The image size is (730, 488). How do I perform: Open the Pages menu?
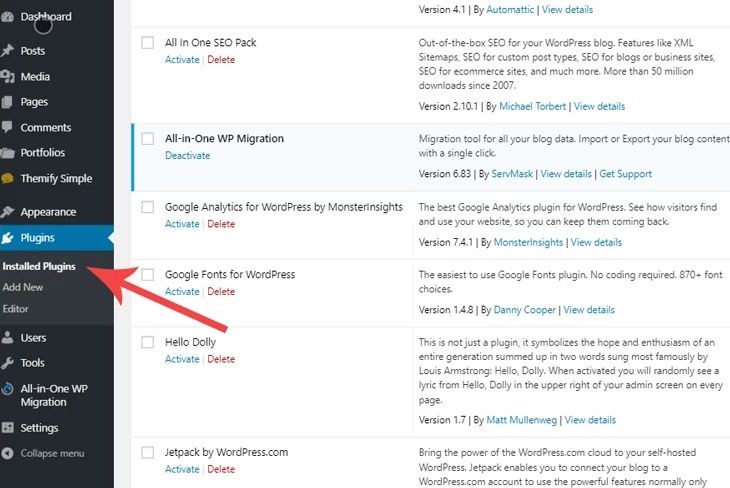[x=34, y=102]
